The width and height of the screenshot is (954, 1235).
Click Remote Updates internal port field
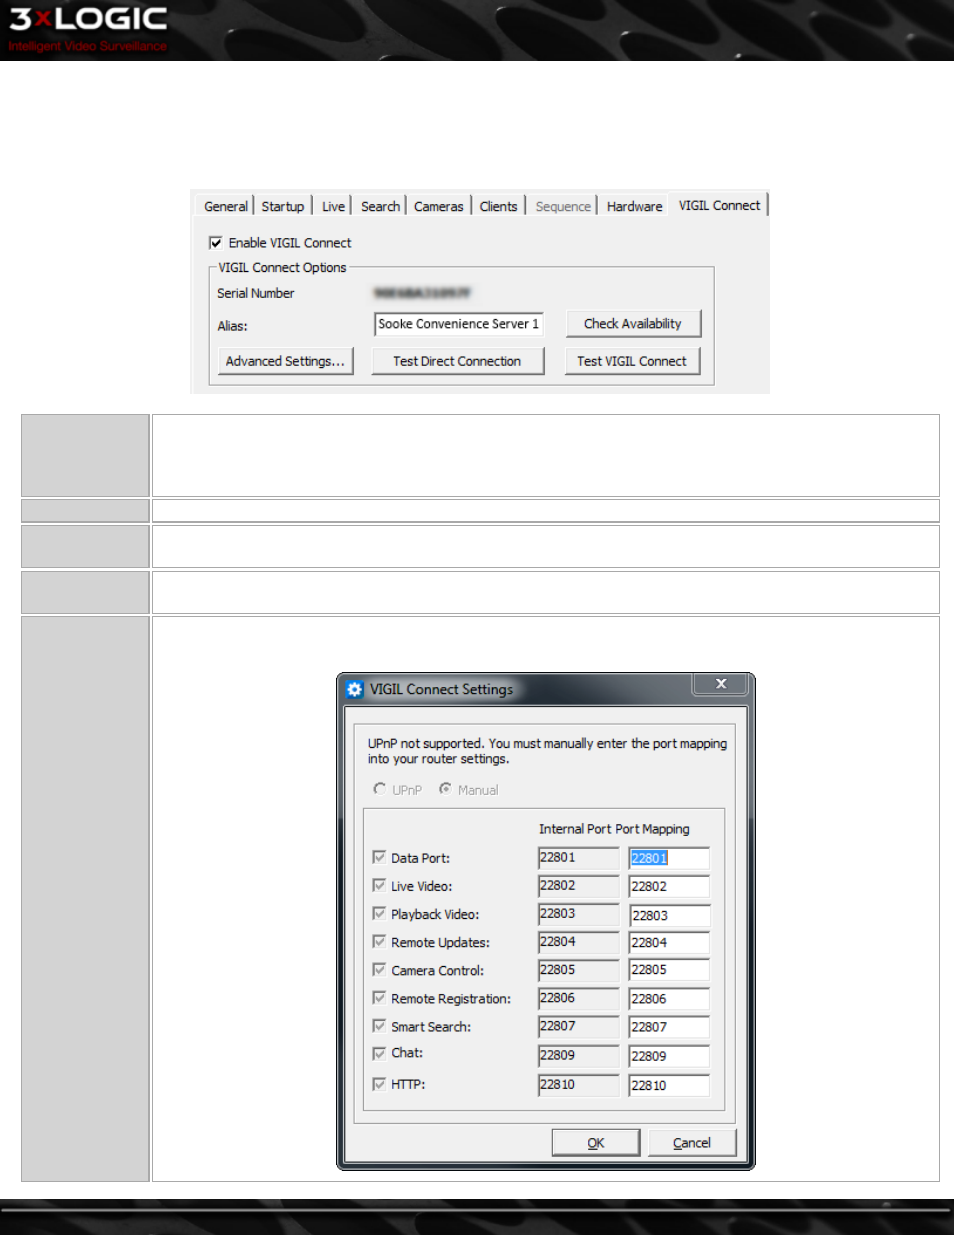pos(579,942)
